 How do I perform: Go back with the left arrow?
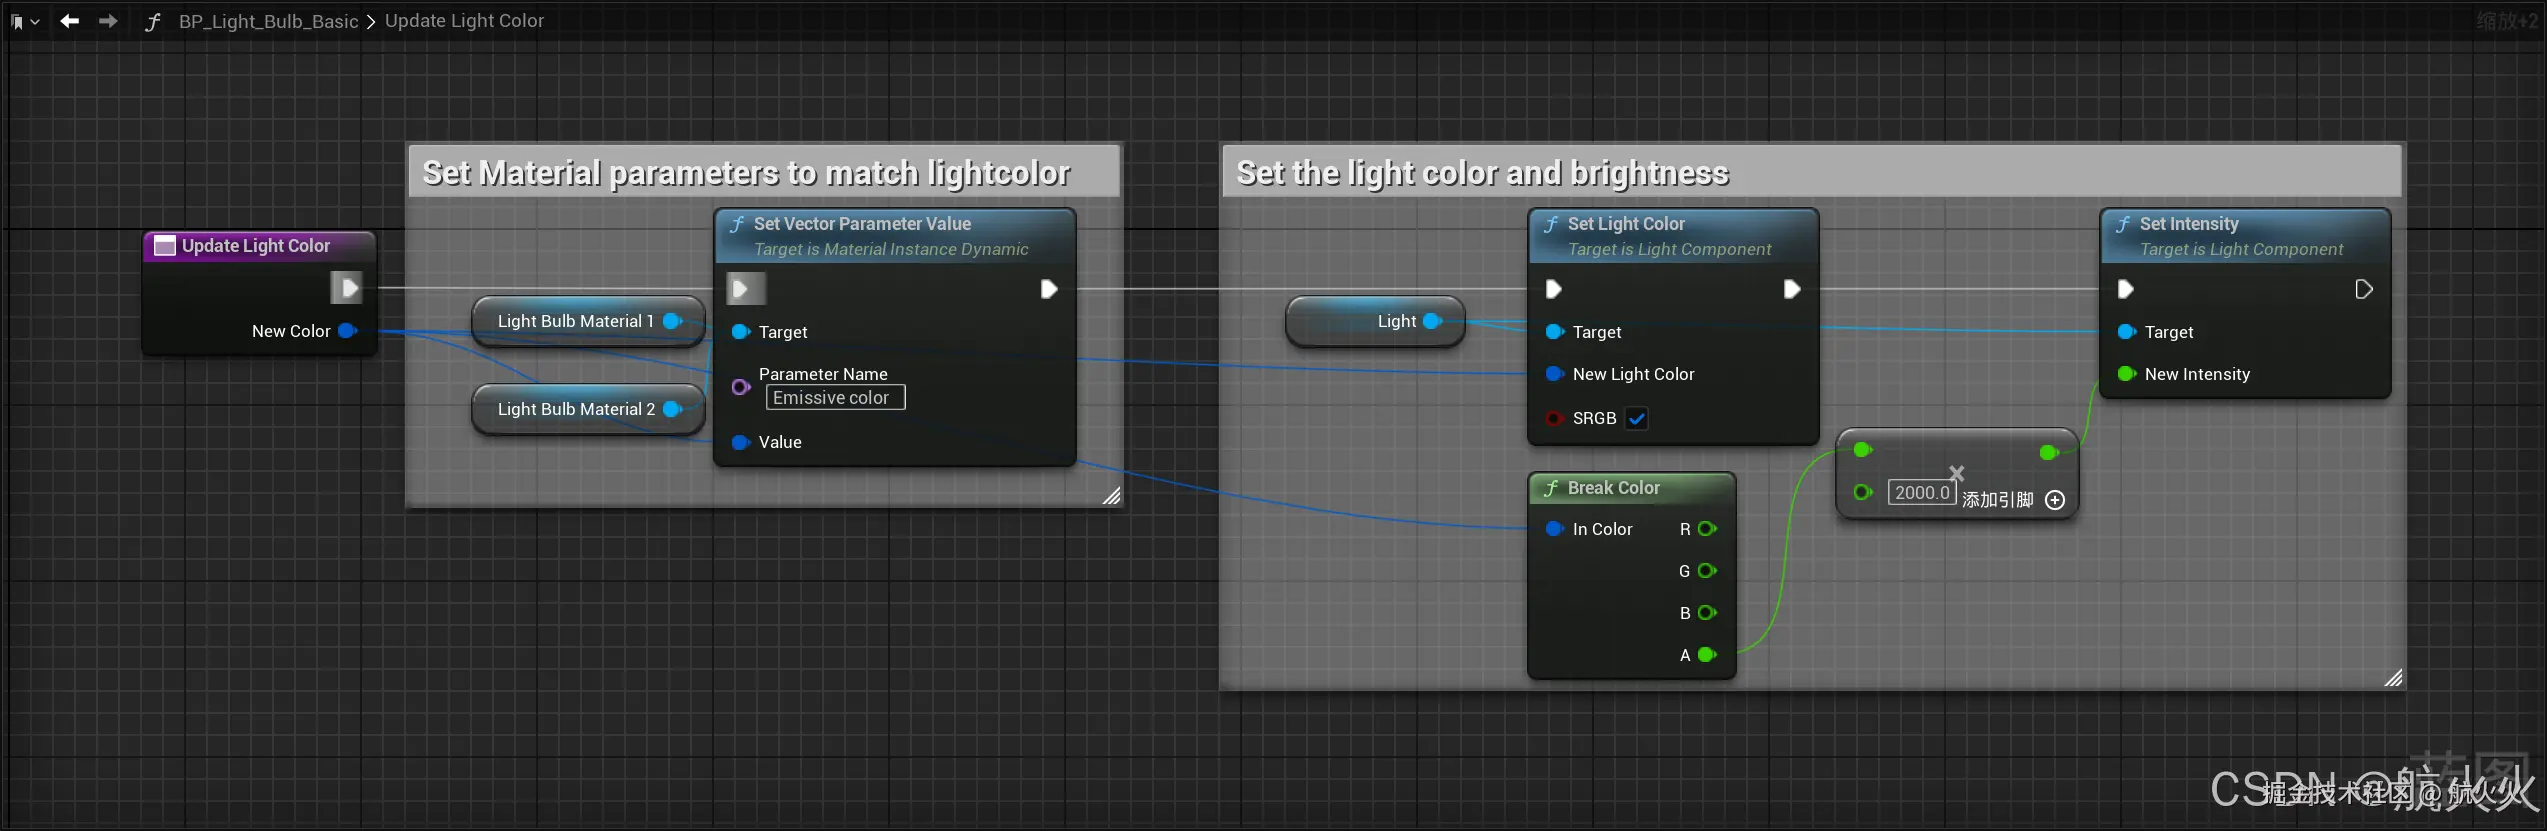tap(69, 21)
